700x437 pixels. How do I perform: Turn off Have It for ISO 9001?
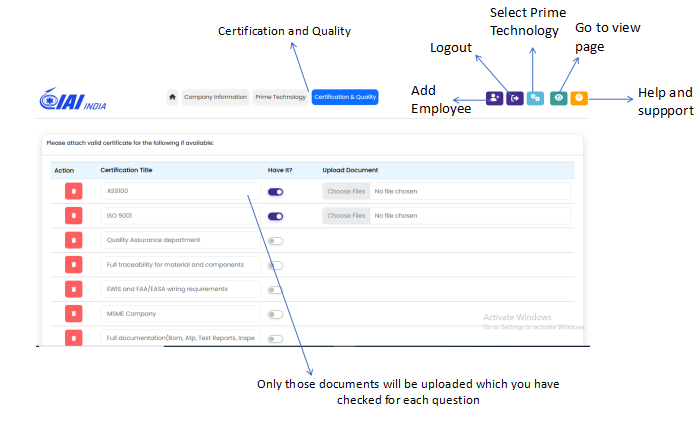click(x=275, y=216)
